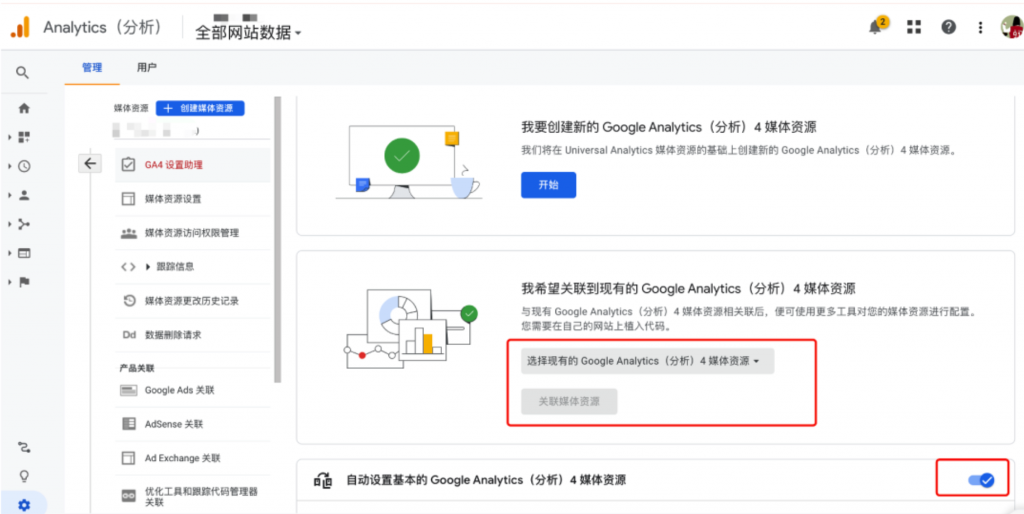Click the 创建媒体资源 button
1024x514 pixels.
pos(200,108)
